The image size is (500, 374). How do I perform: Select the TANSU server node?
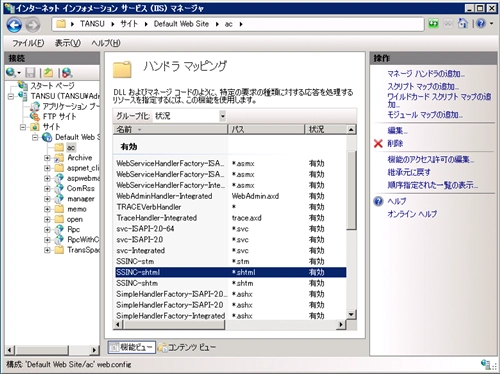(65, 96)
